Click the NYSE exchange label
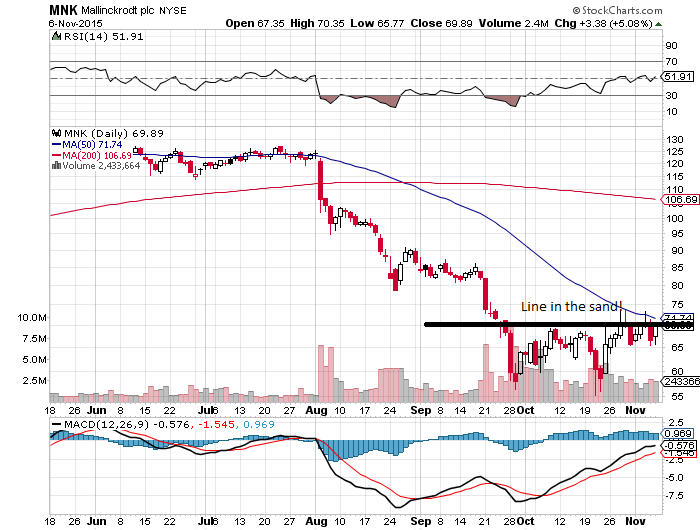The width and height of the screenshot is (700, 530). (173, 11)
